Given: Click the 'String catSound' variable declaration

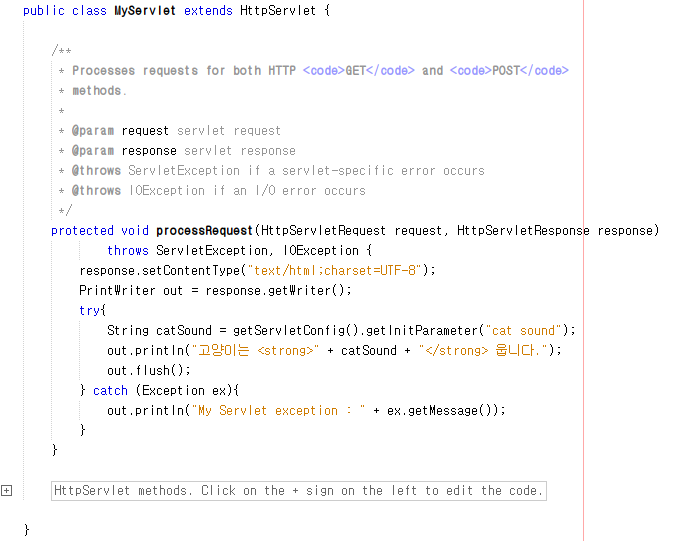Looking at the screenshot, I should tap(160, 331).
